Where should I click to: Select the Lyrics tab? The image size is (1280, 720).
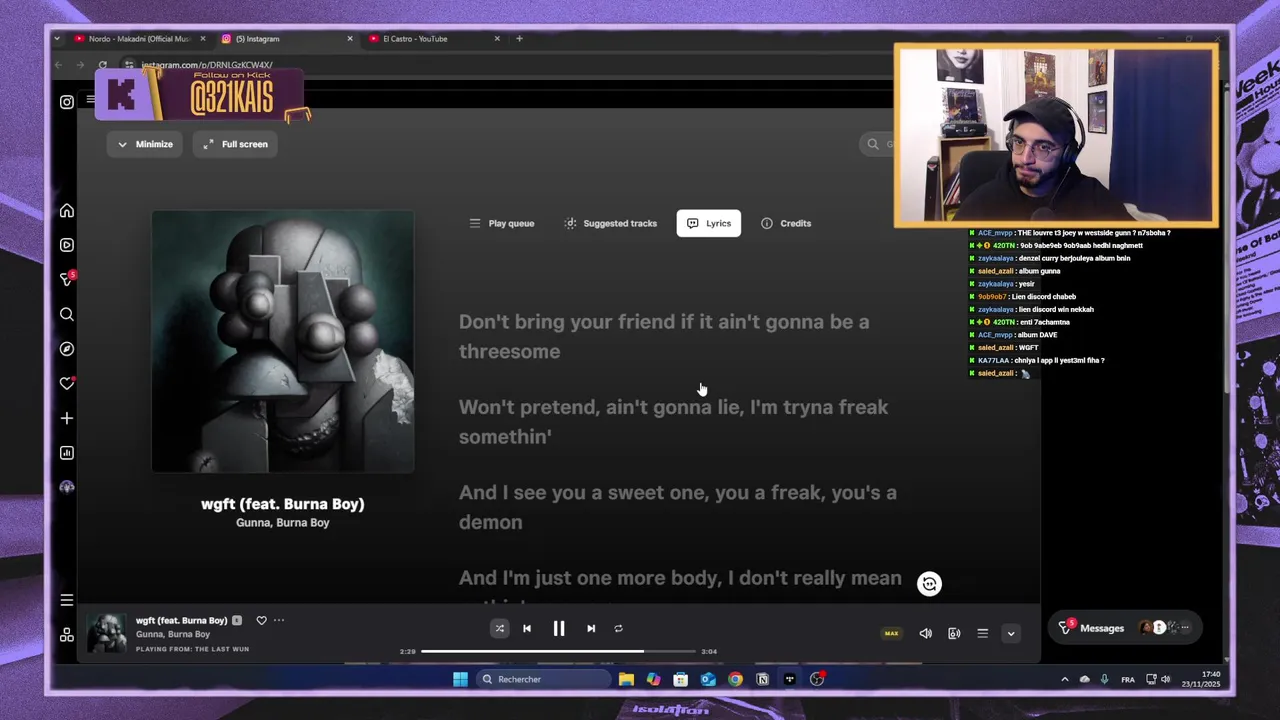pyautogui.click(x=708, y=223)
